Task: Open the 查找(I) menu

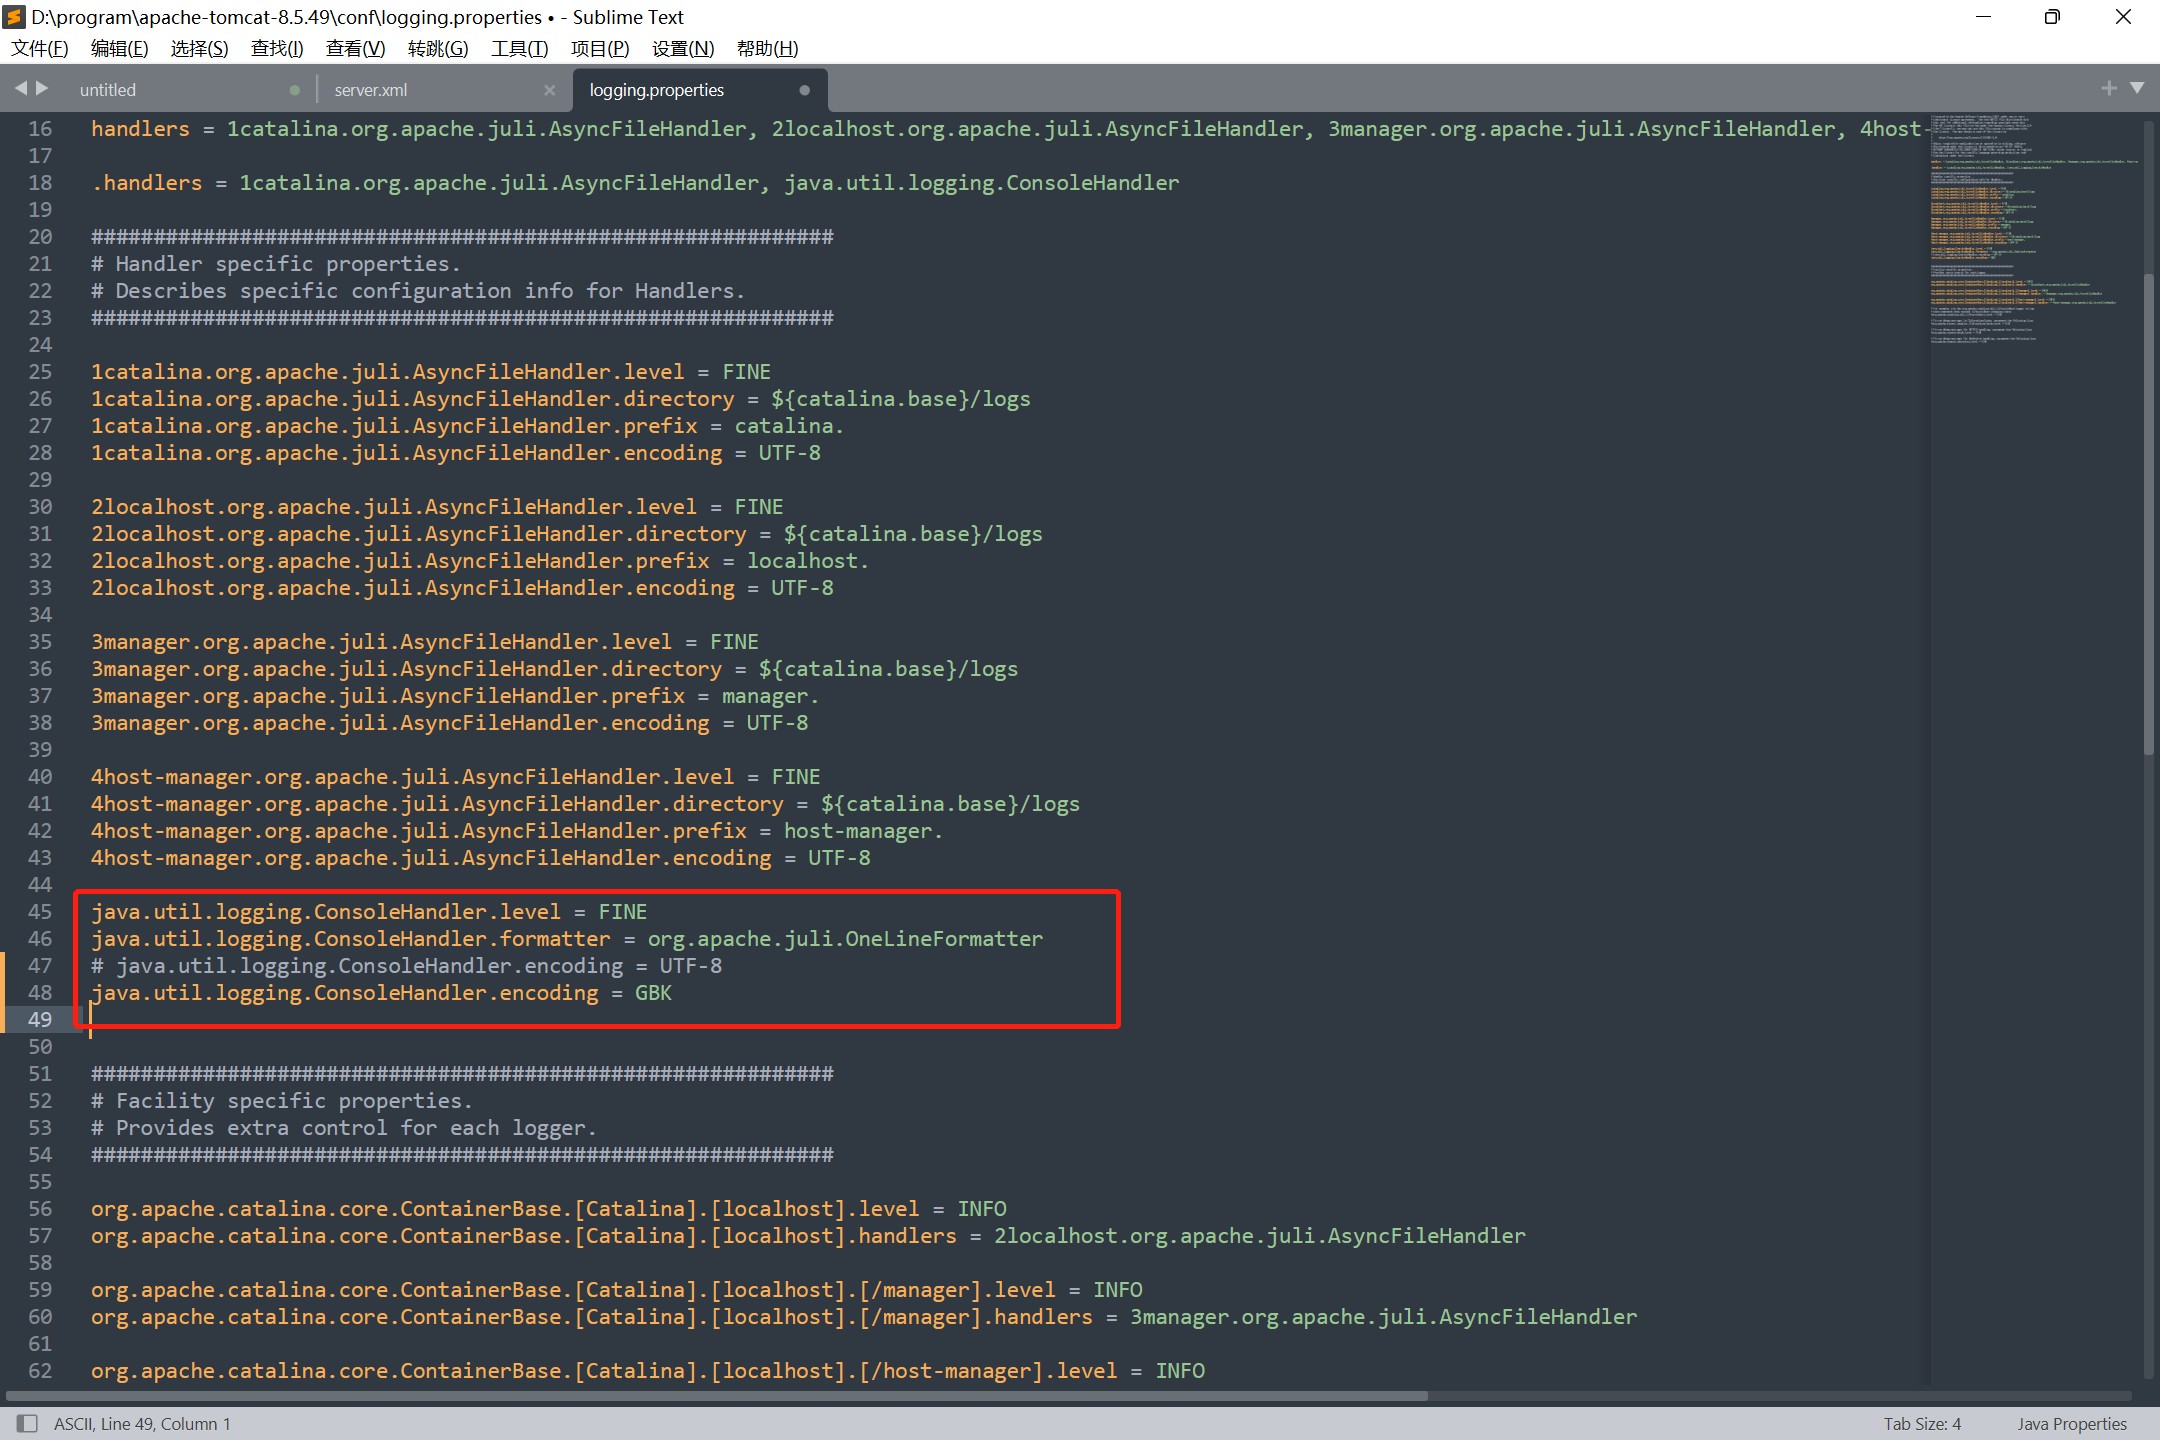Action: [276, 48]
